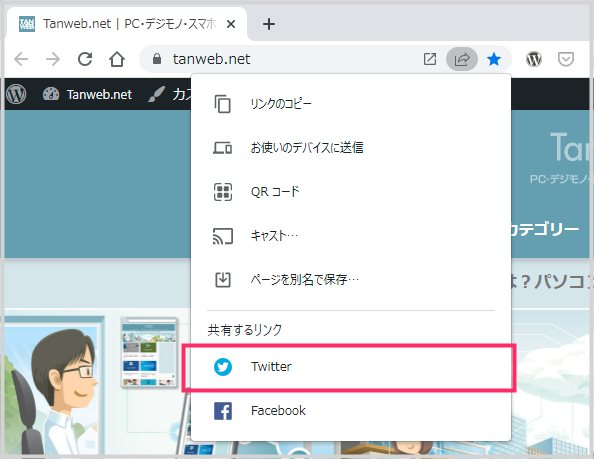The height and width of the screenshot is (459, 594).
Task: Choose リンクのコピー from share menu
Action: [351, 104]
